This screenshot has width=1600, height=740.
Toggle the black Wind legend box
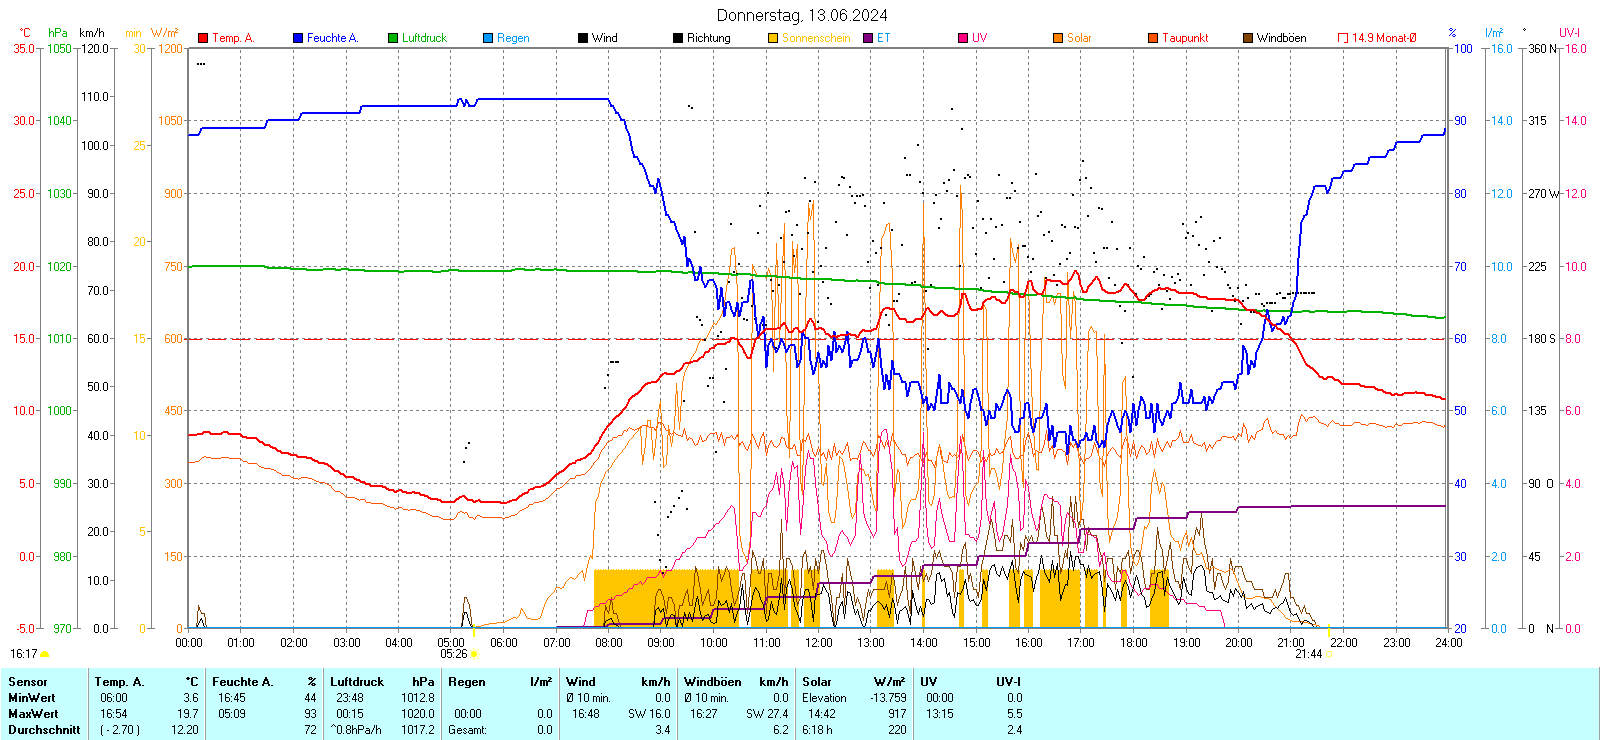click(x=583, y=38)
